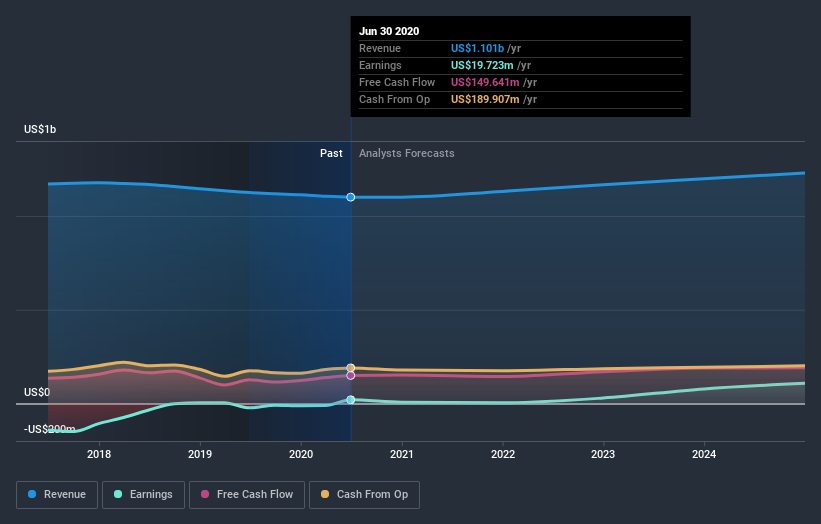Click the US$1.101b revenue value in tooltip
This screenshot has height=524, width=821.
click(478, 49)
